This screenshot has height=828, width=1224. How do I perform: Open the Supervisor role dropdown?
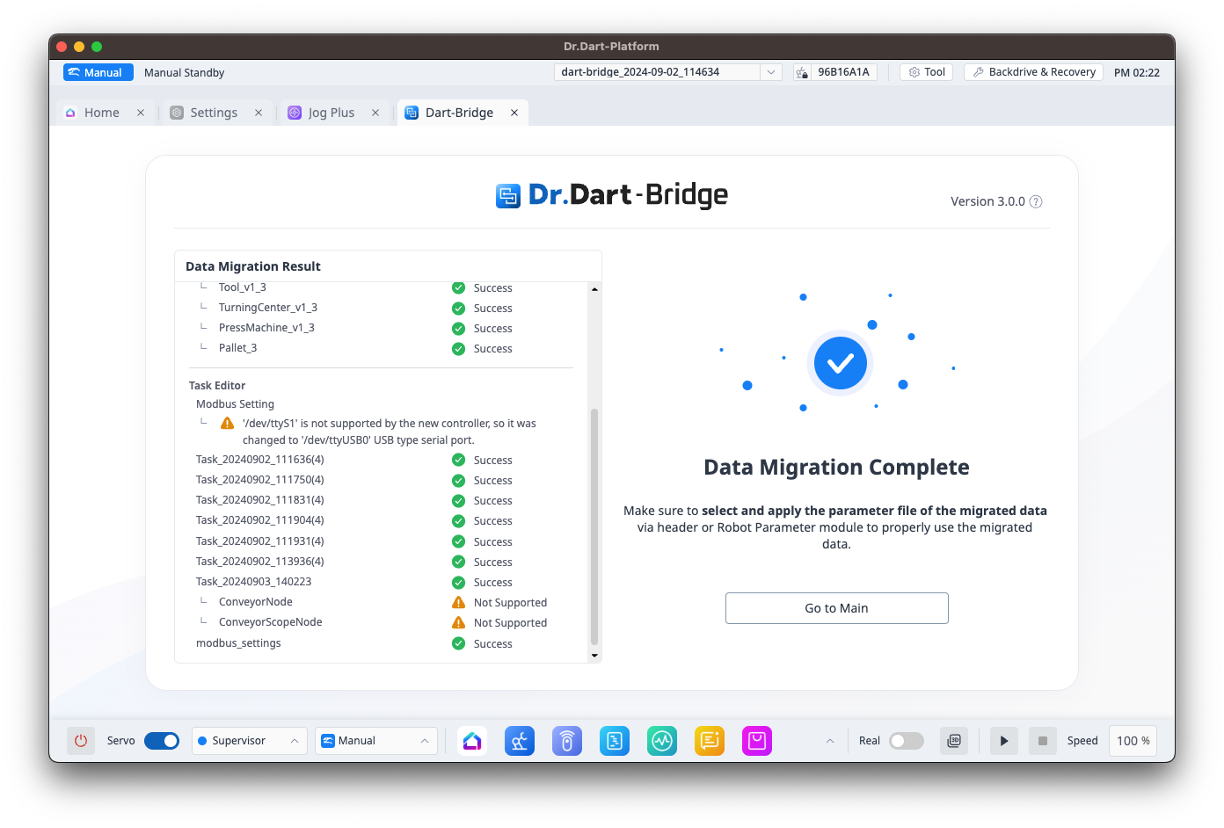[247, 741]
